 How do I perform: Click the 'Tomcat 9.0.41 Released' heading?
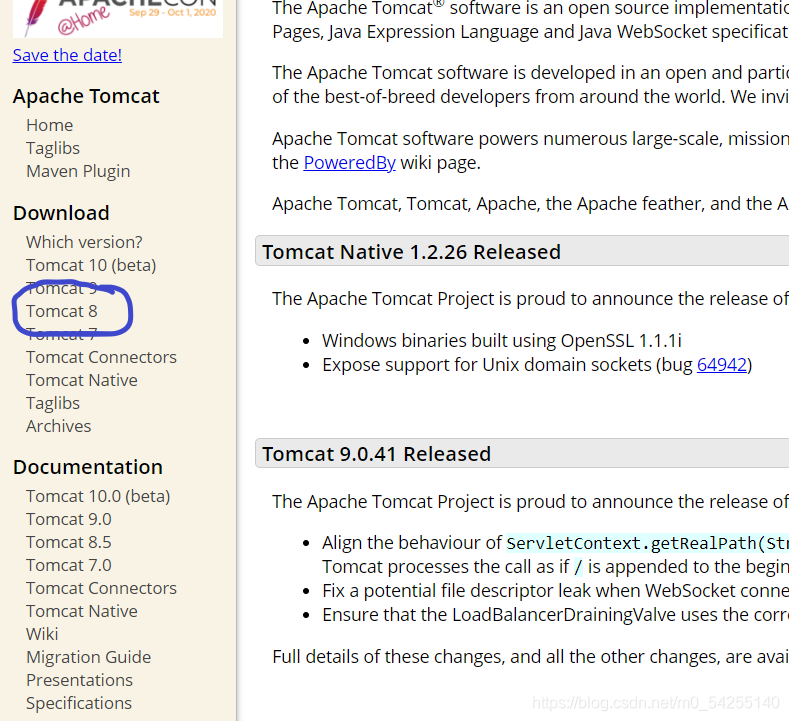click(376, 454)
